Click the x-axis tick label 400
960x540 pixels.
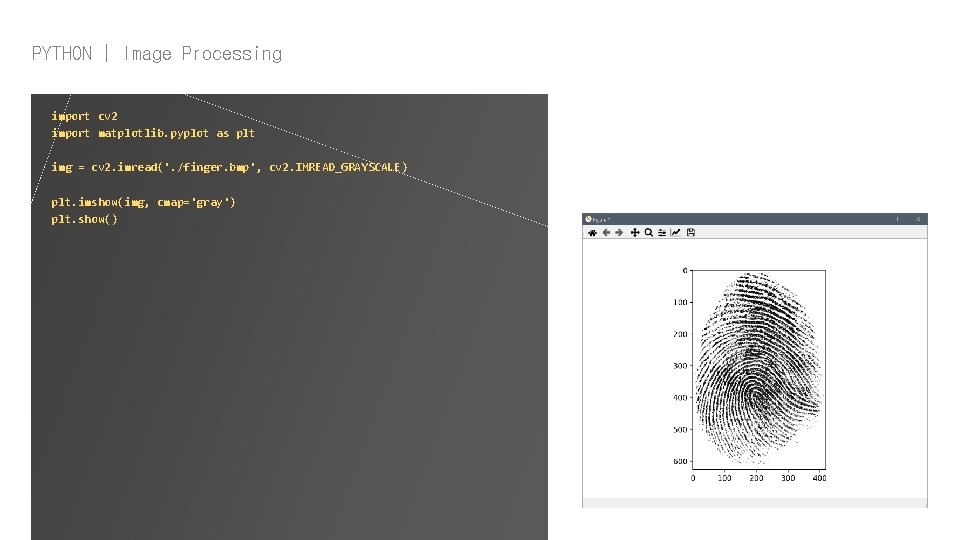[819, 478]
